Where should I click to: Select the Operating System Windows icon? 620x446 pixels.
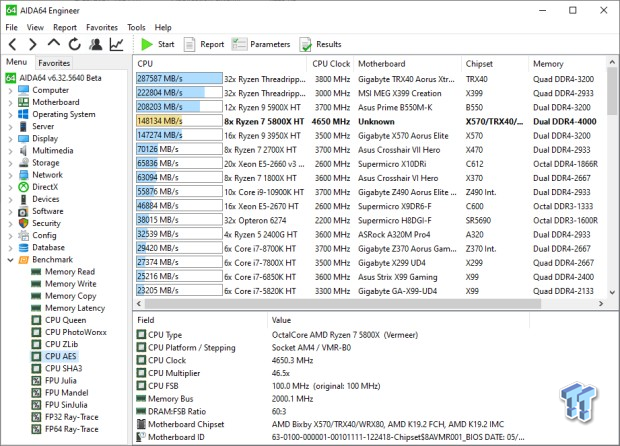(x=24, y=114)
